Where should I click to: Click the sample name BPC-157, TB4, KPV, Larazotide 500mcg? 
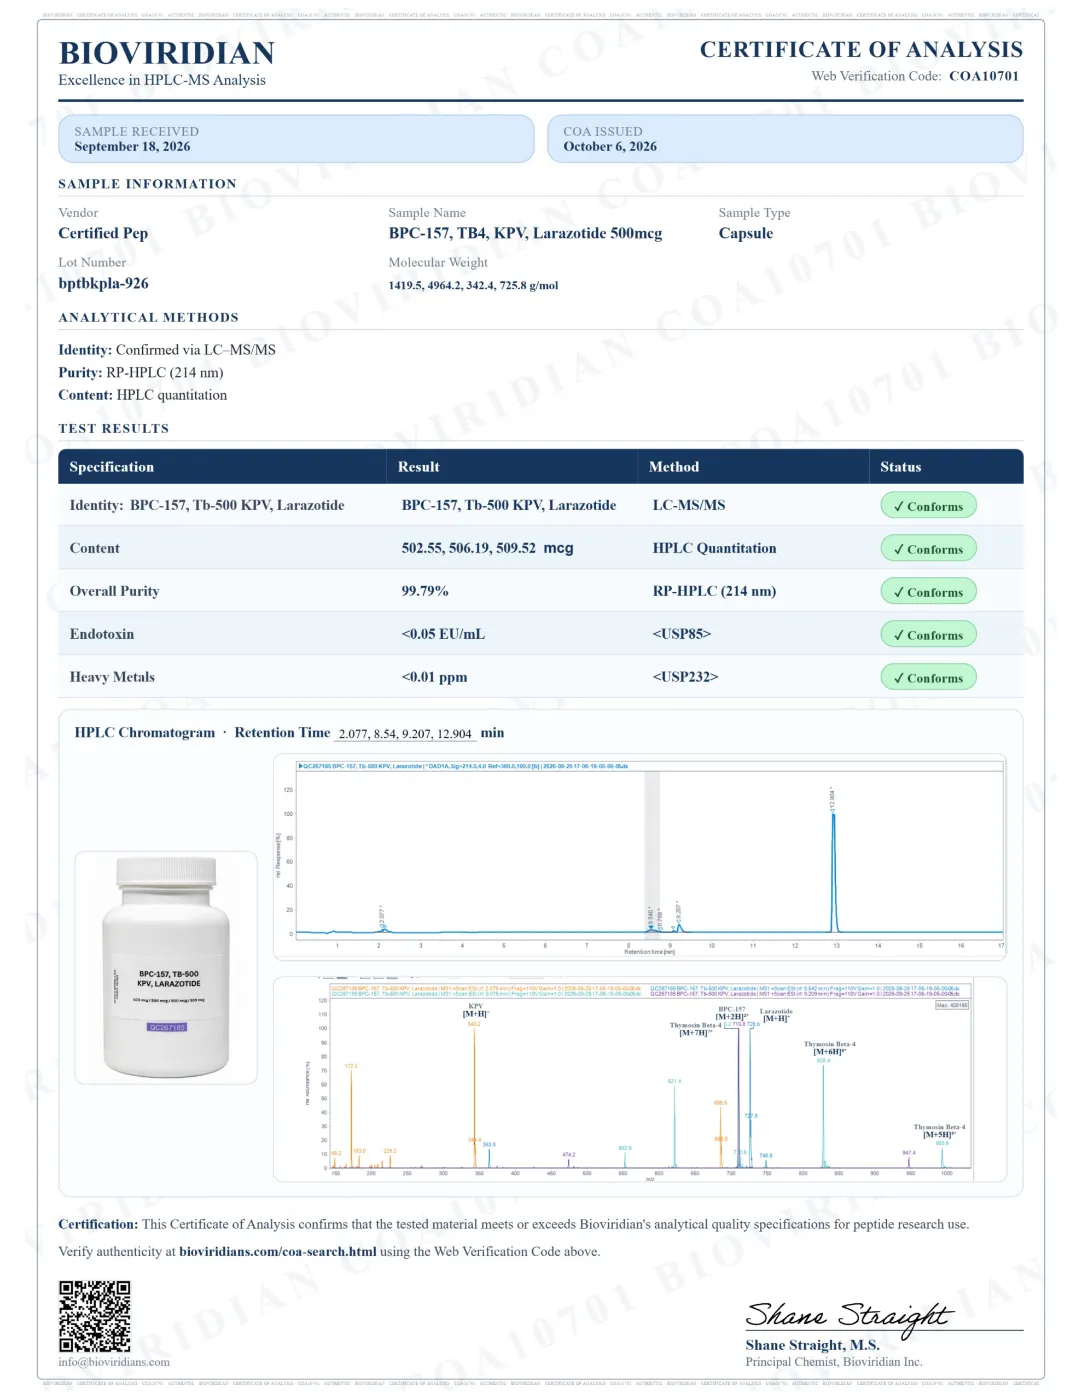pyautogui.click(x=525, y=233)
